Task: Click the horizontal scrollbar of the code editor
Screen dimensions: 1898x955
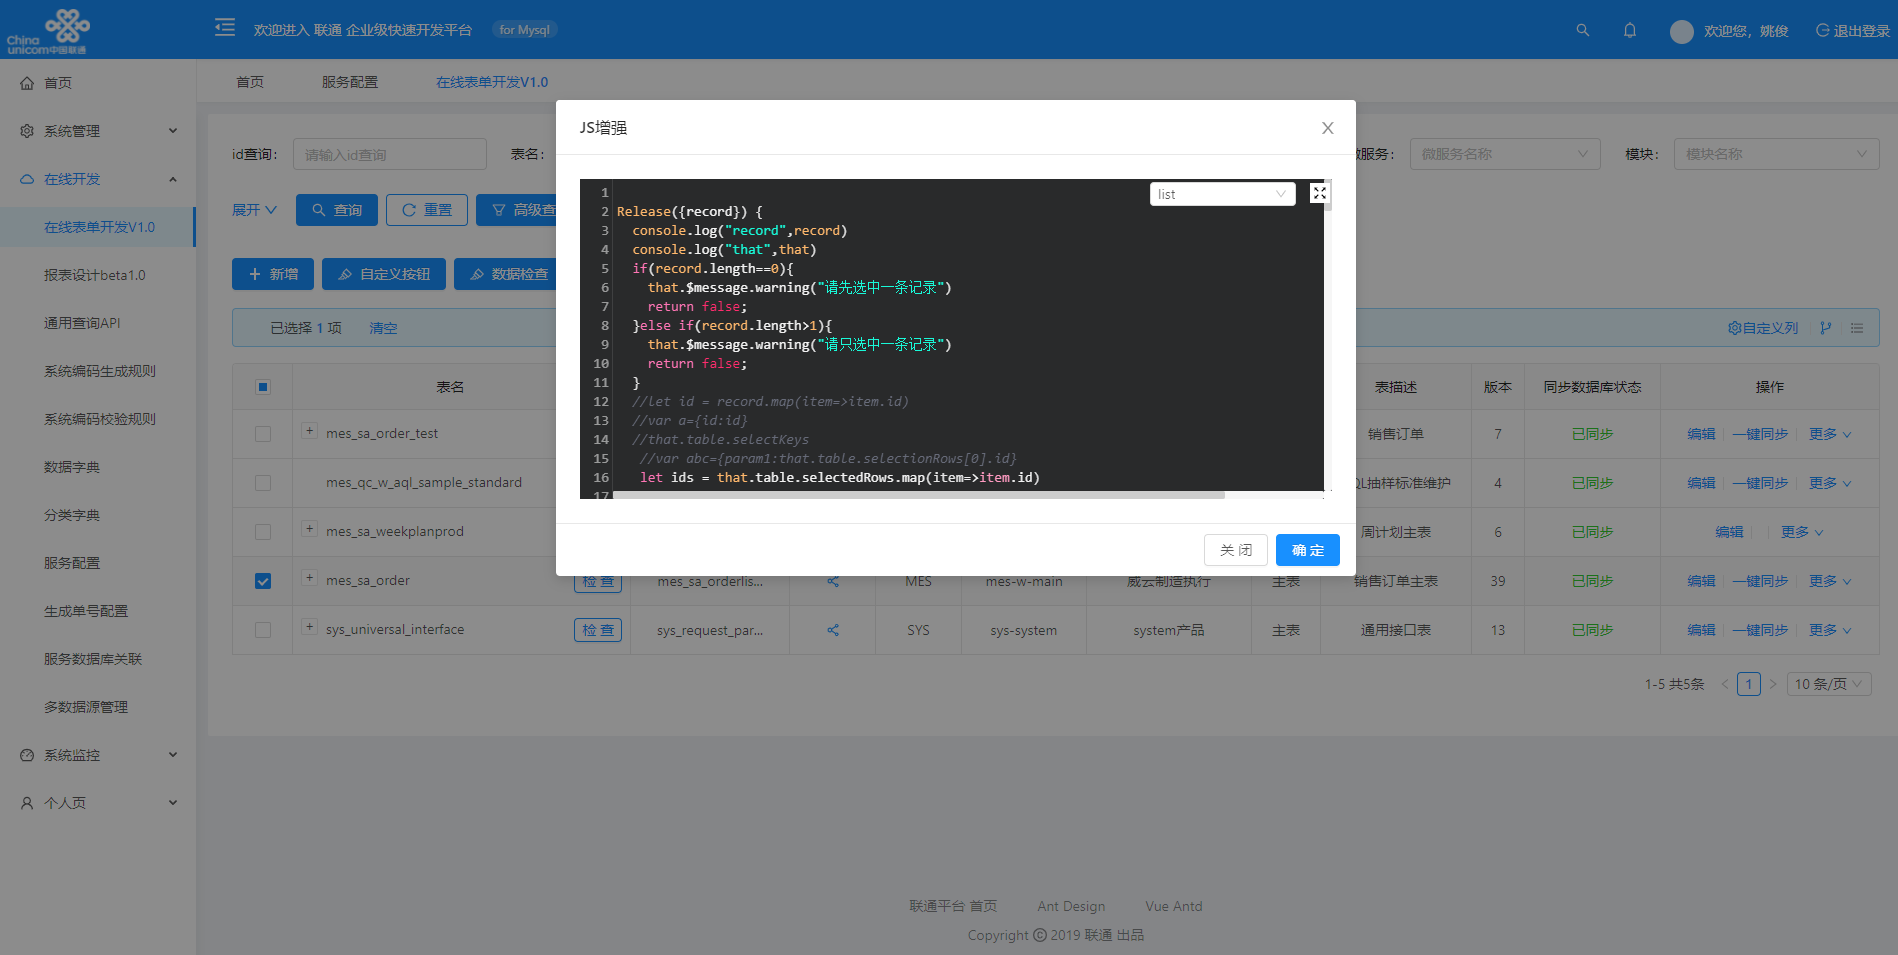Action: [918, 494]
